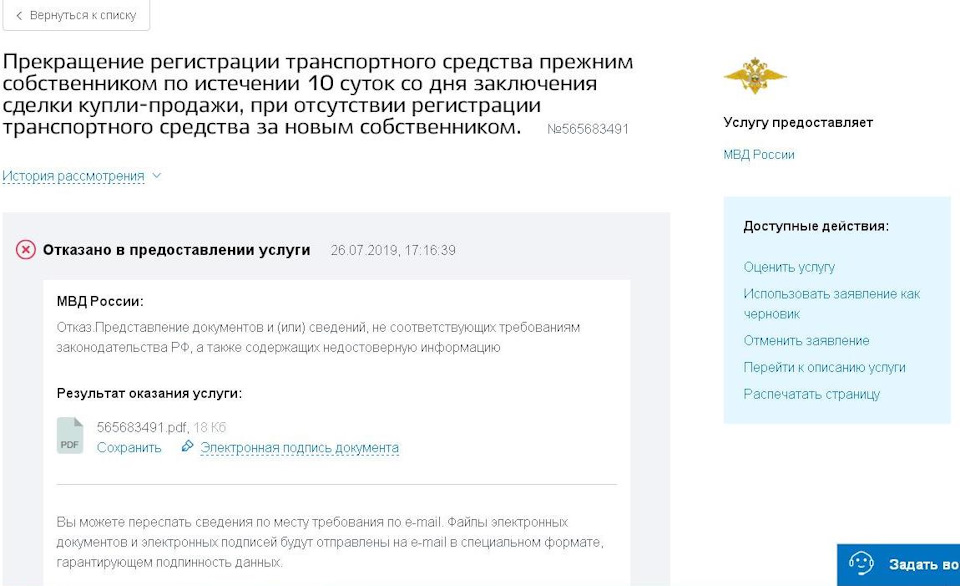960x586 pixels.
Task: Click the chat assistant face icon
Action: tap(861, 563)
